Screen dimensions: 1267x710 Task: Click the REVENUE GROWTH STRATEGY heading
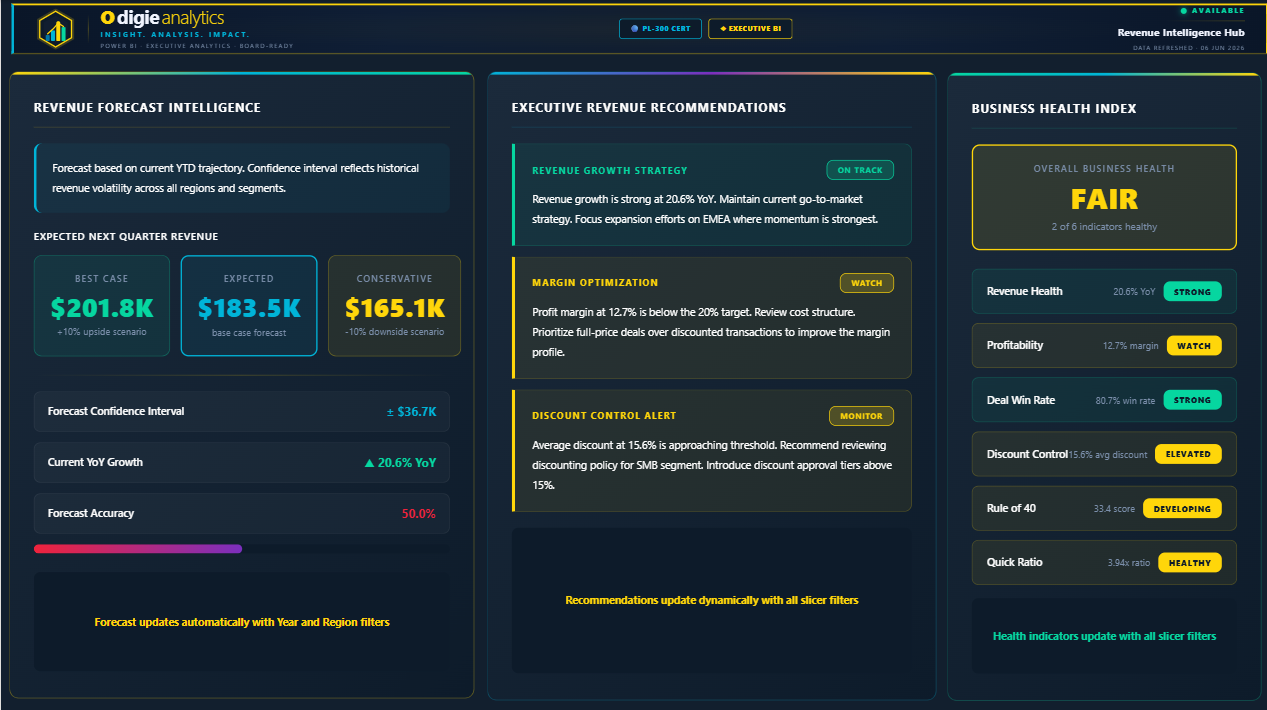tap(610, 171)
